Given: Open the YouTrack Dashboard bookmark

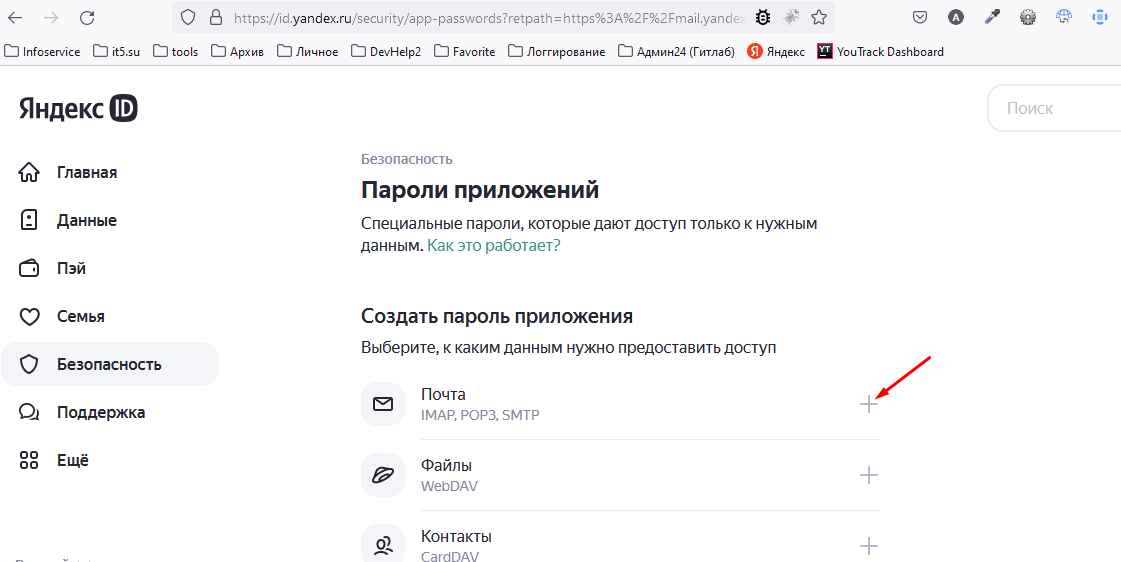Looking at the screenshot, I should pos(880,51).
